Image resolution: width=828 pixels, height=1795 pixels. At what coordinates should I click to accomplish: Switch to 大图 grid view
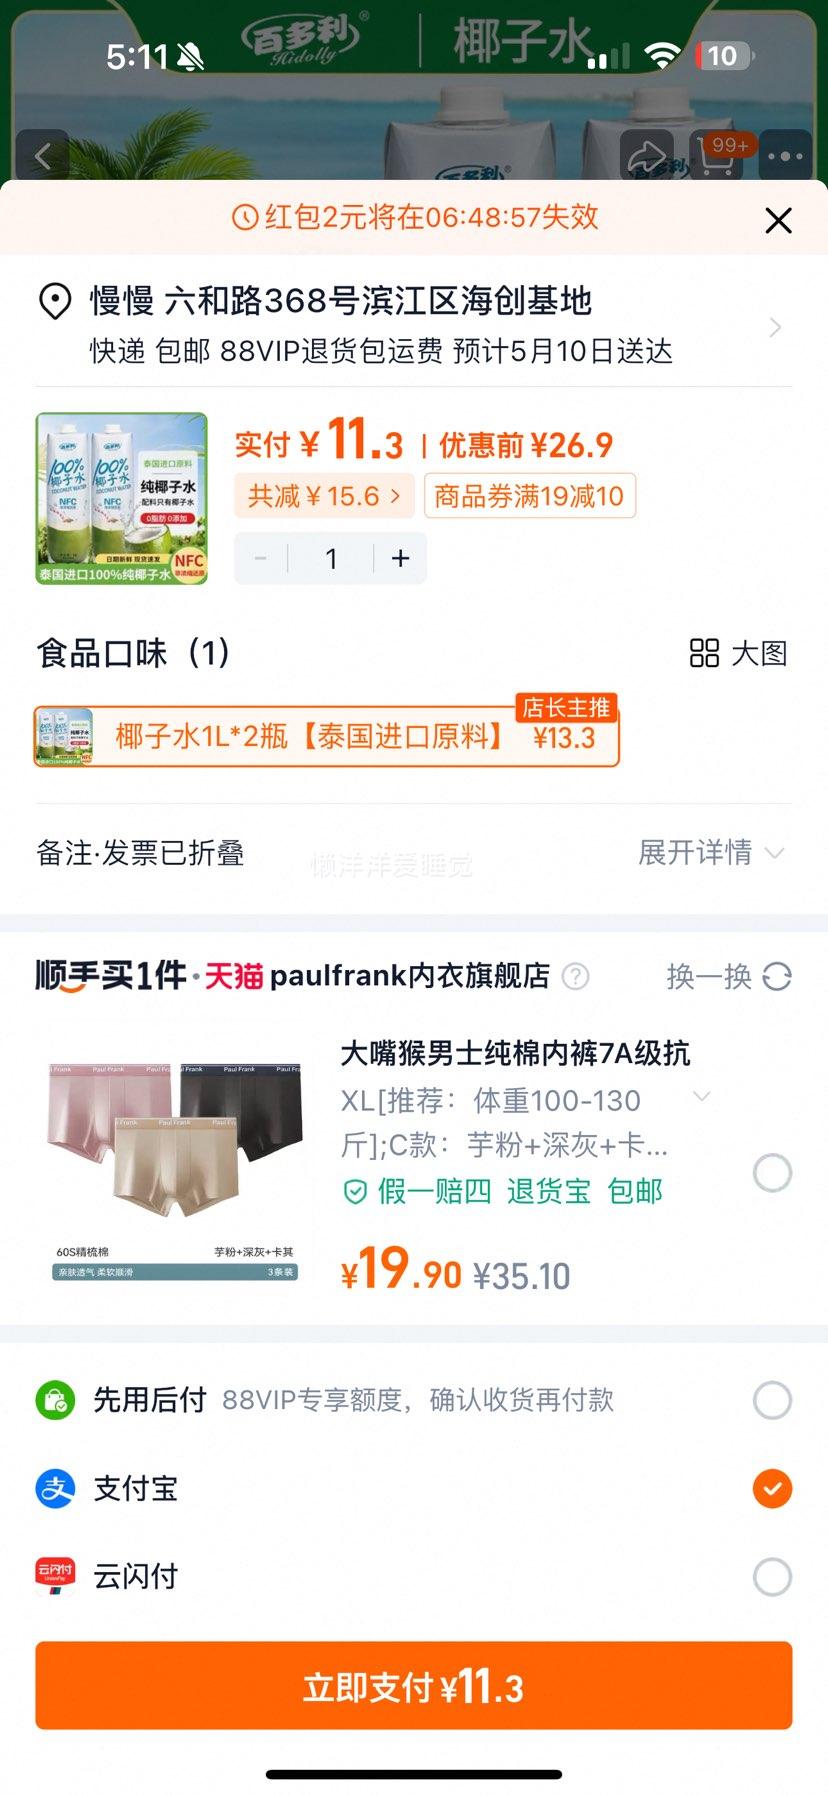738,653
